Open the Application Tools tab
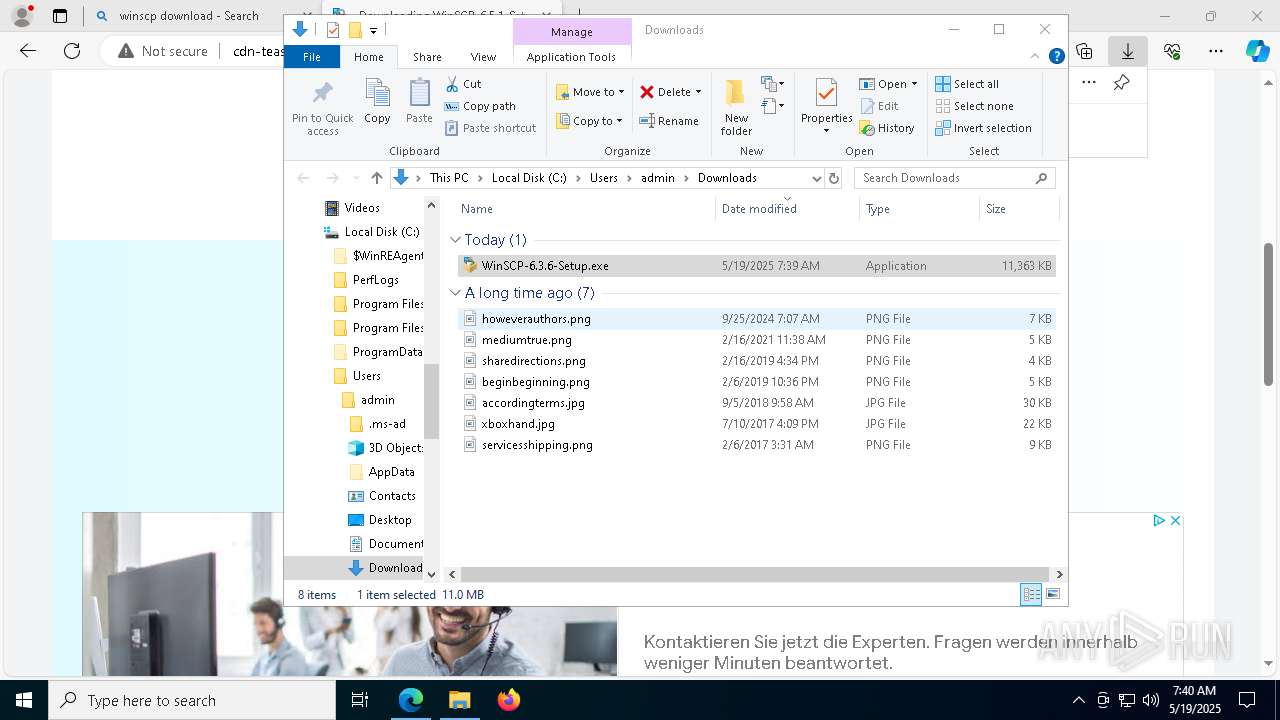 [571, 57]
